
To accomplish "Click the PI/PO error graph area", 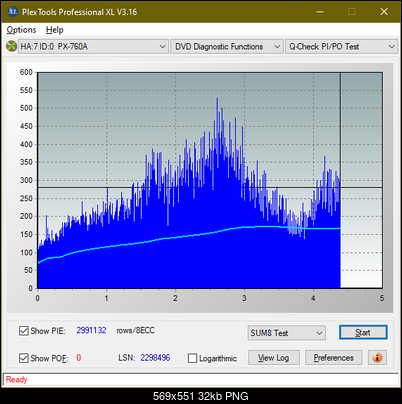I will pyautogui.click(x=210, y=180).
